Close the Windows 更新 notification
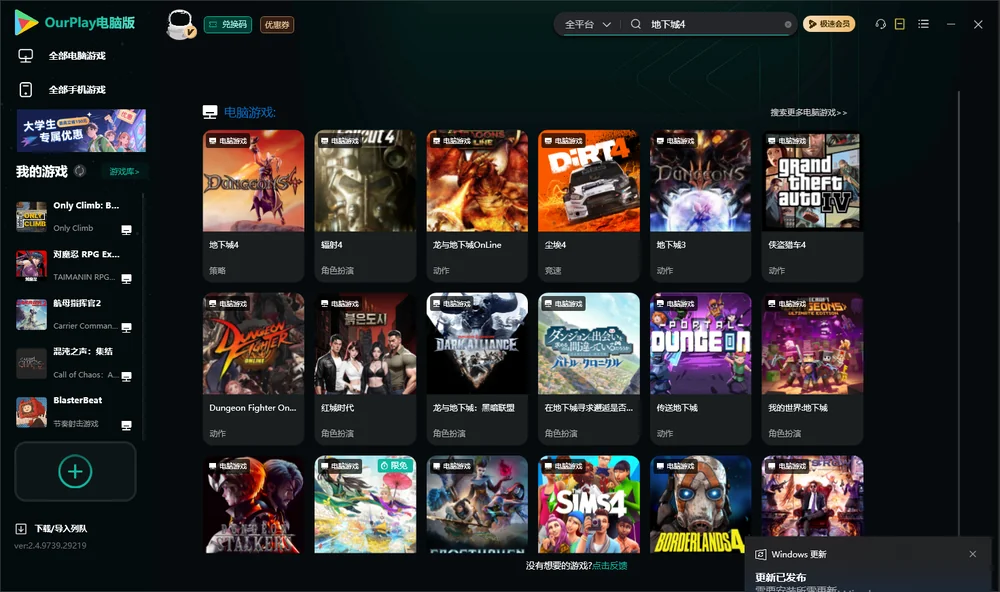The height and width of the screenshot is (592, 1000). (973, 554)
